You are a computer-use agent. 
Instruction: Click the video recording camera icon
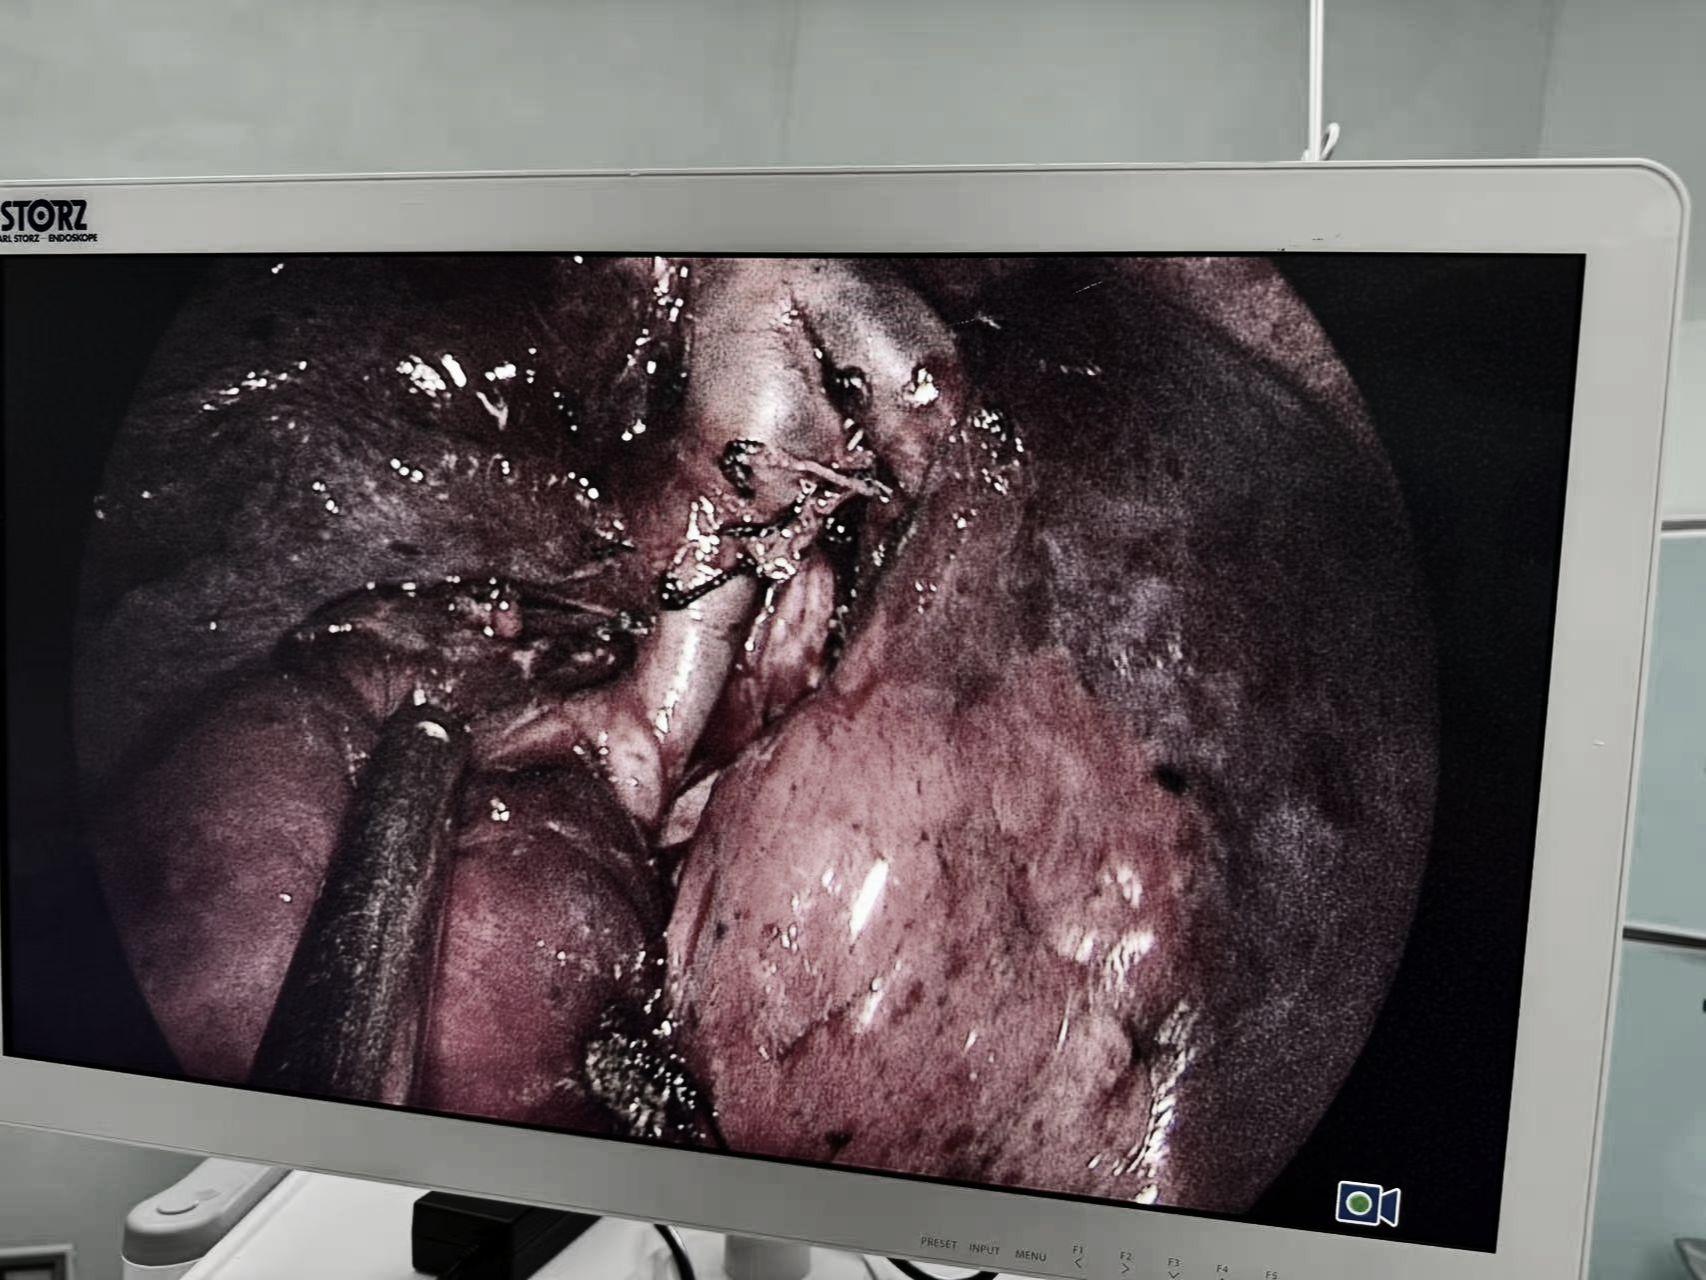(x=1367, y=1202)
